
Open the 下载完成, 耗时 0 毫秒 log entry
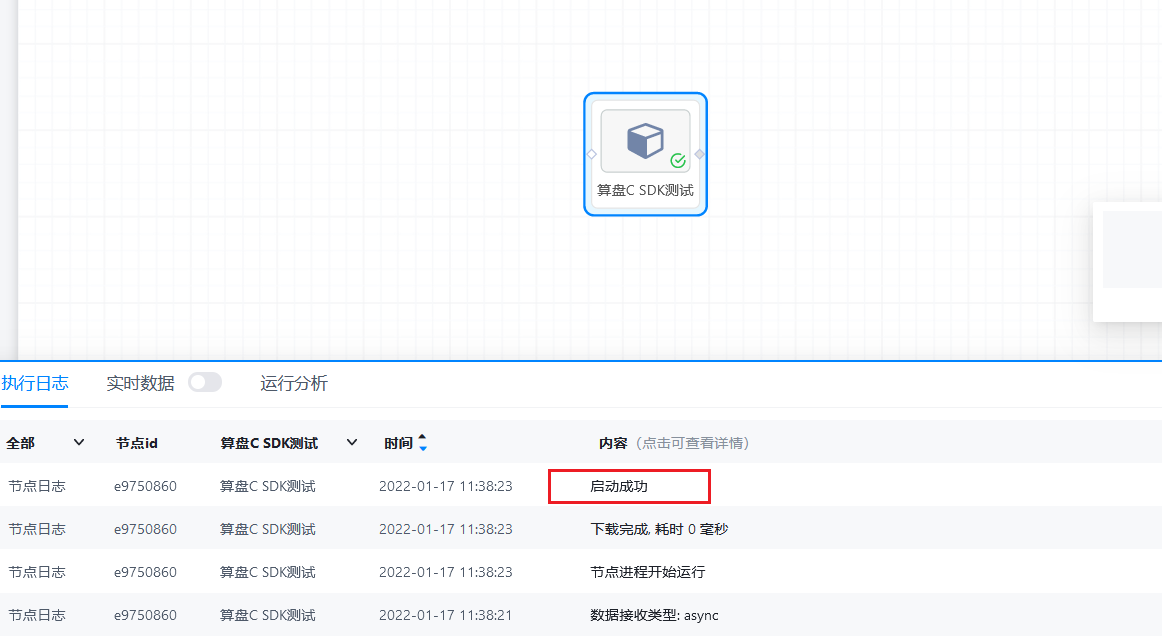point(659,529)
